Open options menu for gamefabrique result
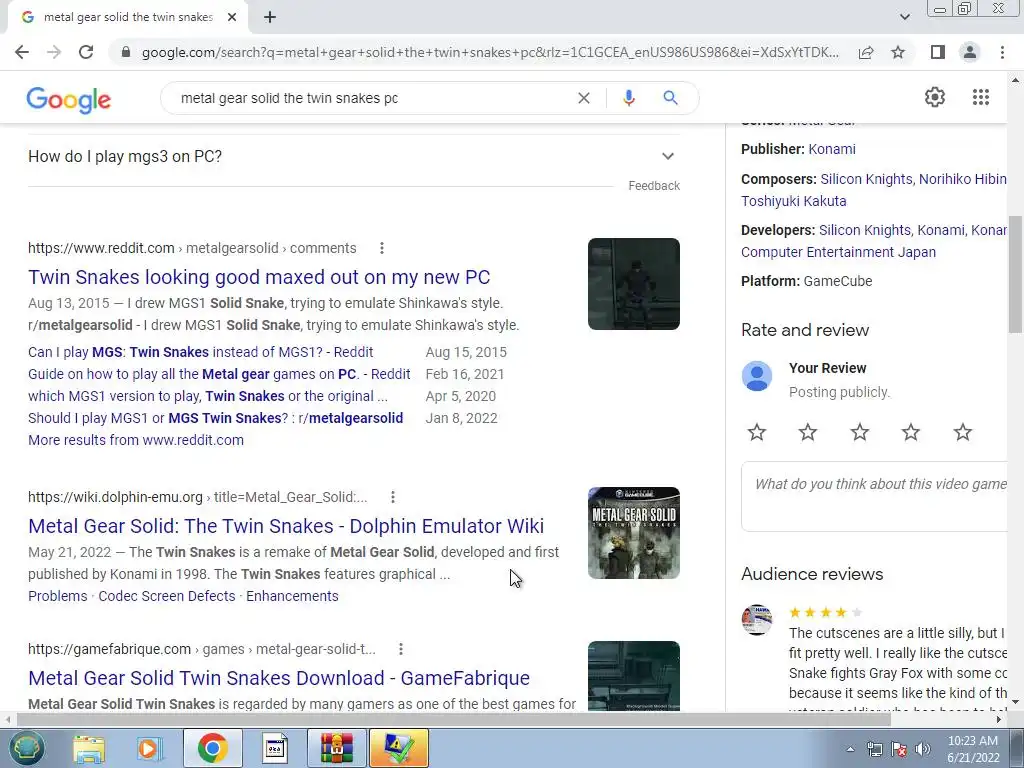 (x=400, y=649)
